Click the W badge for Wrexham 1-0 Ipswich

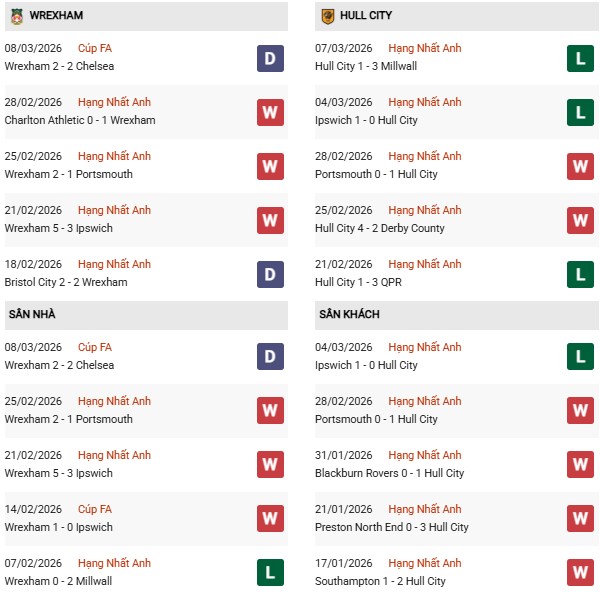click(x=269, y=519)
